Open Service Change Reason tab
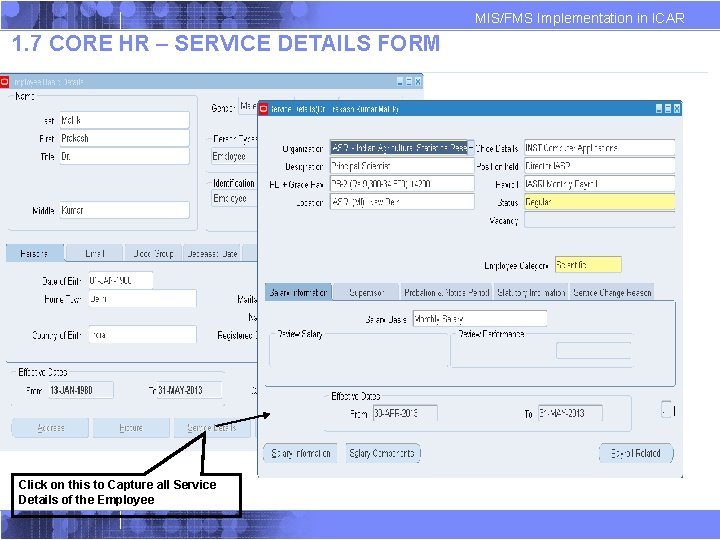This screenshot has width=720, height=540. click(x=612, y=292)
